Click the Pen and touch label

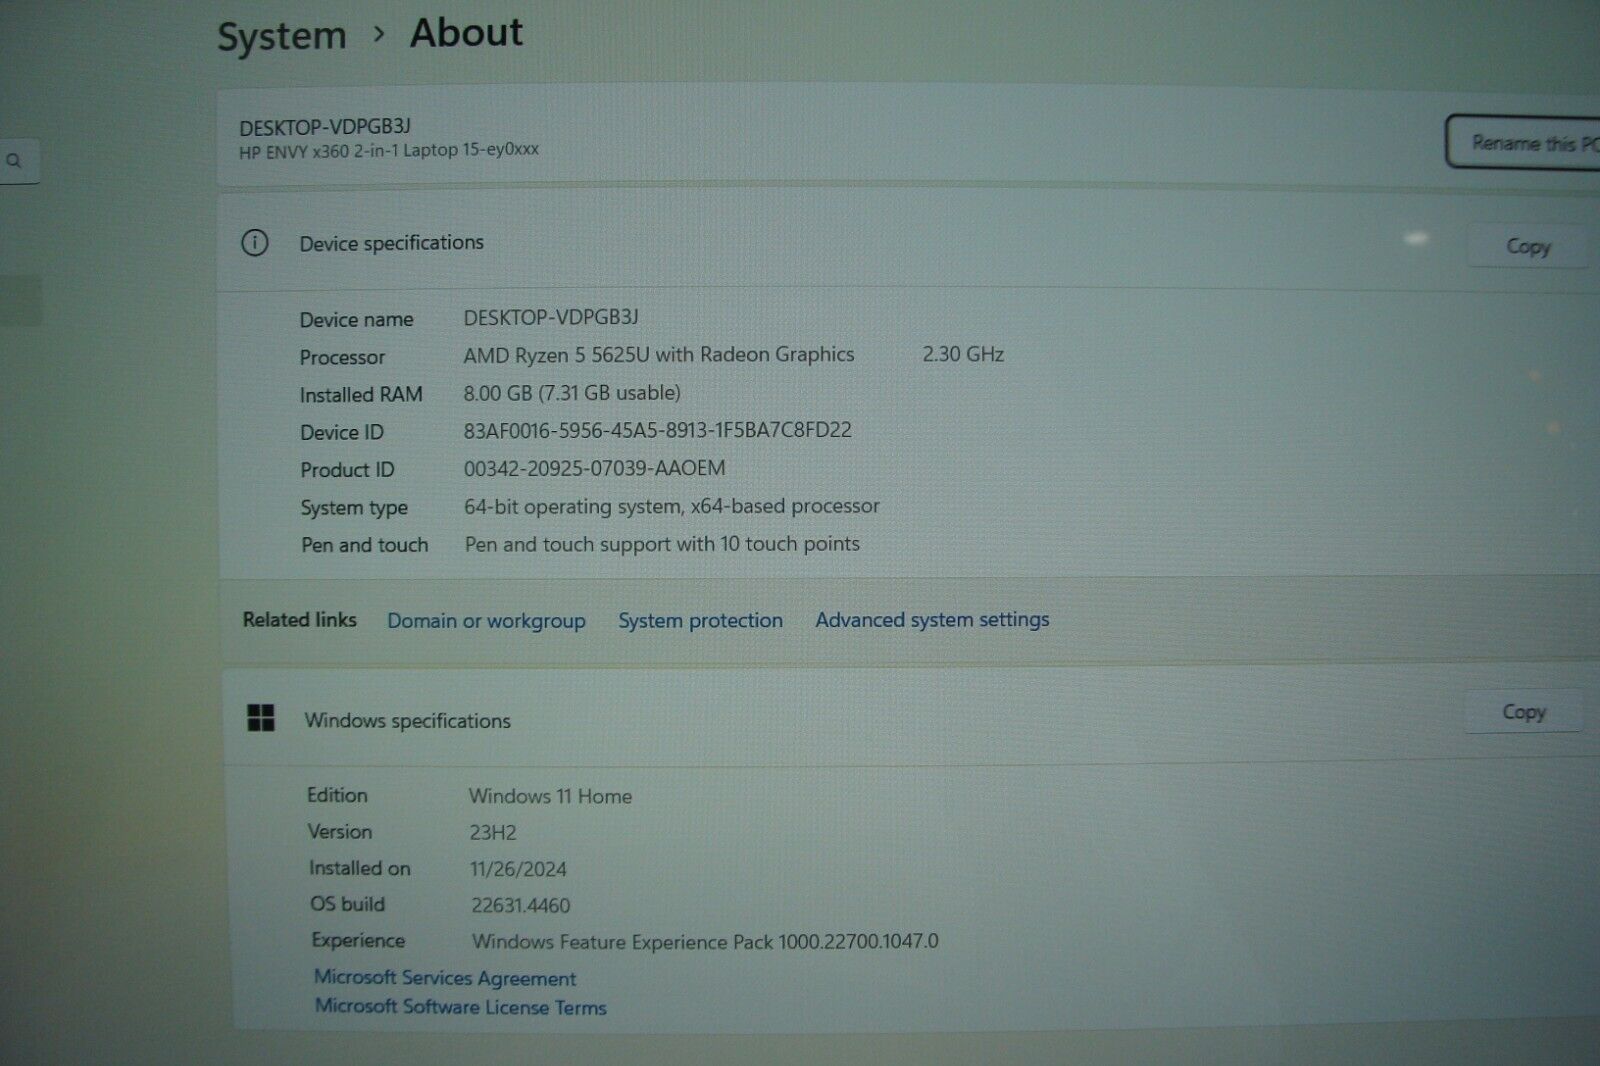tap(365, 545)
